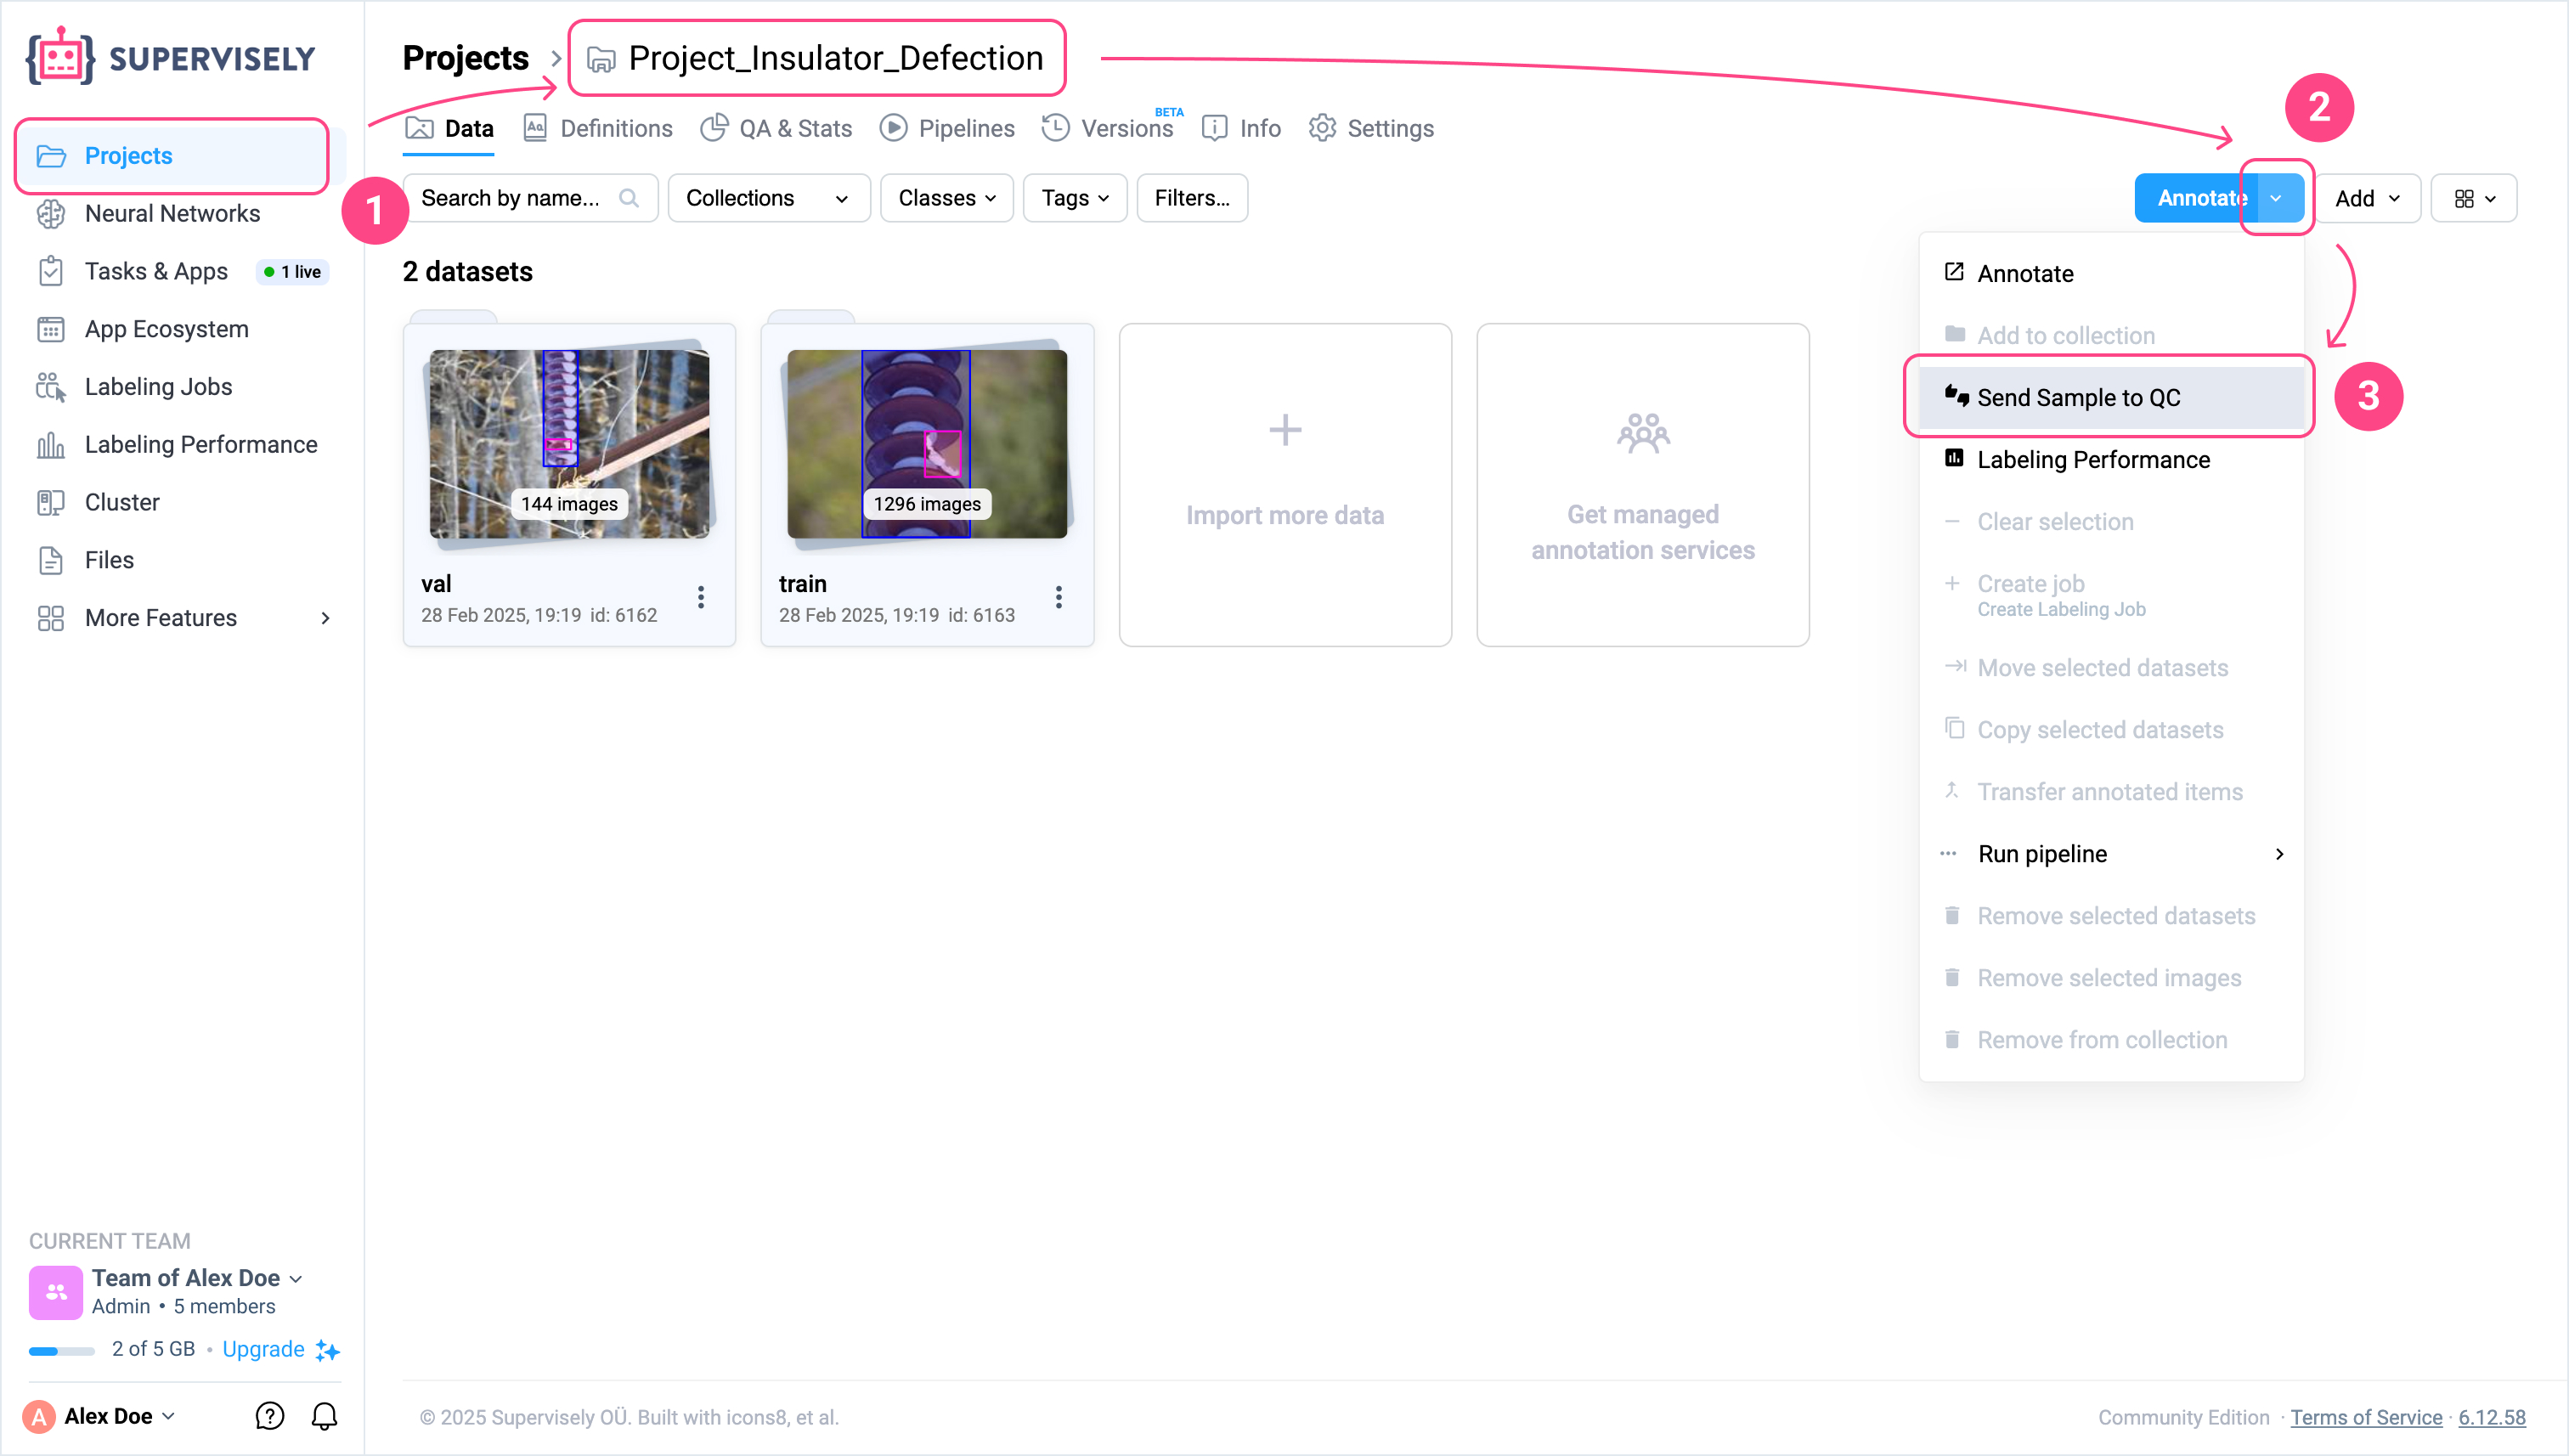Viewport: 2569px width, 1456px height.
Task: Open Labeling Jobs in the sidebar
Action: point(158,386)
